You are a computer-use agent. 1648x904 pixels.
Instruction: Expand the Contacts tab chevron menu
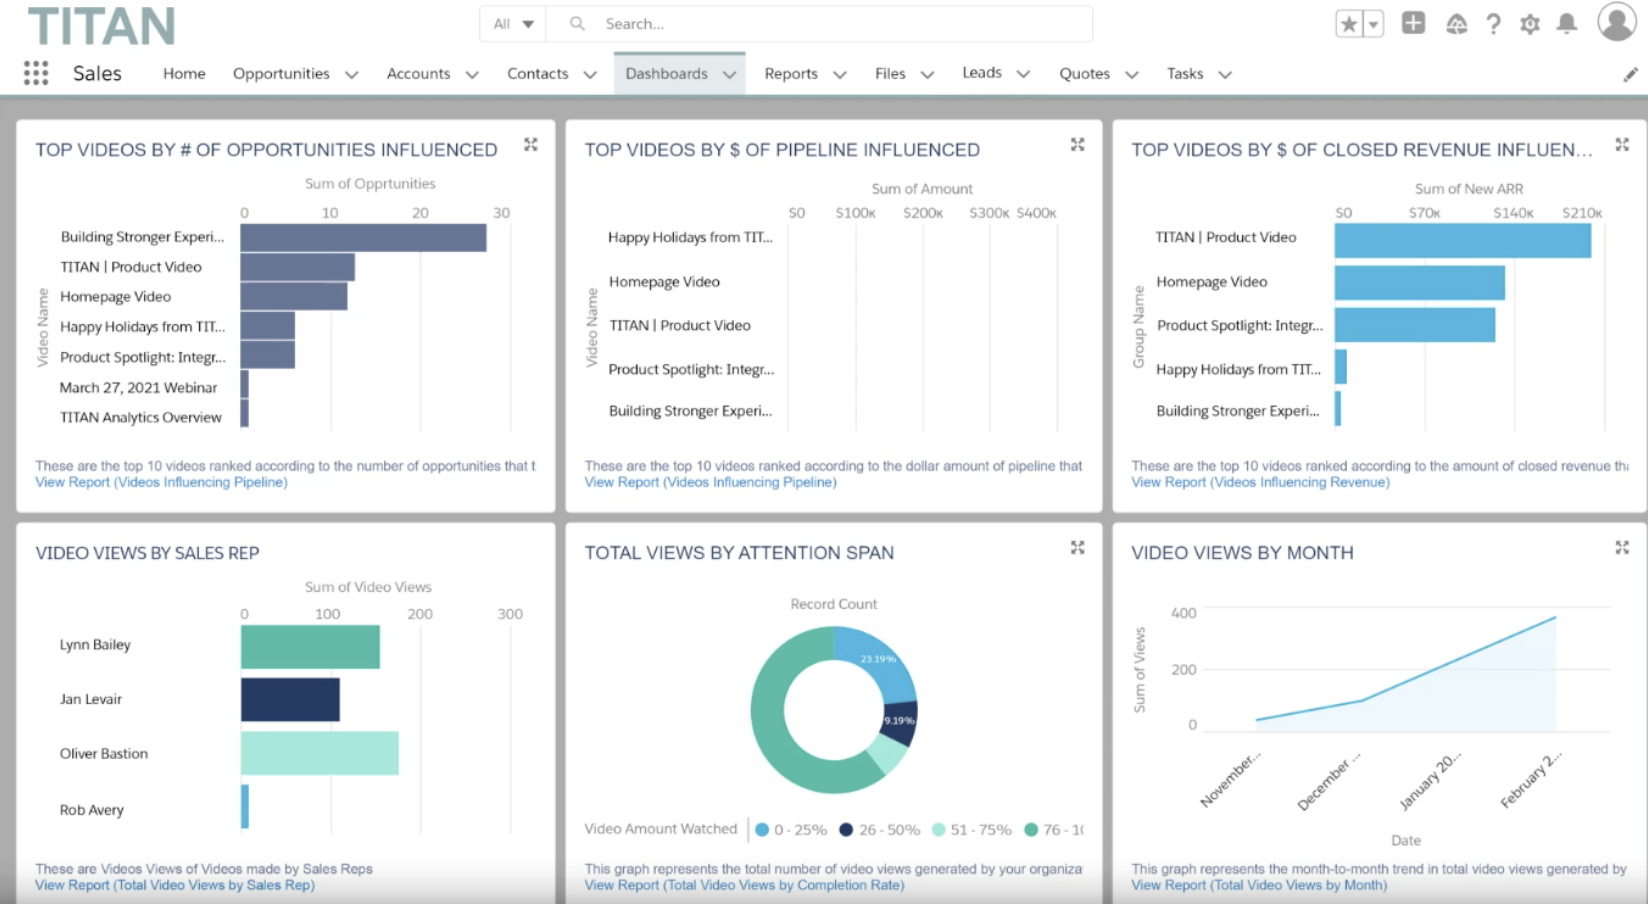coord(590,74)
